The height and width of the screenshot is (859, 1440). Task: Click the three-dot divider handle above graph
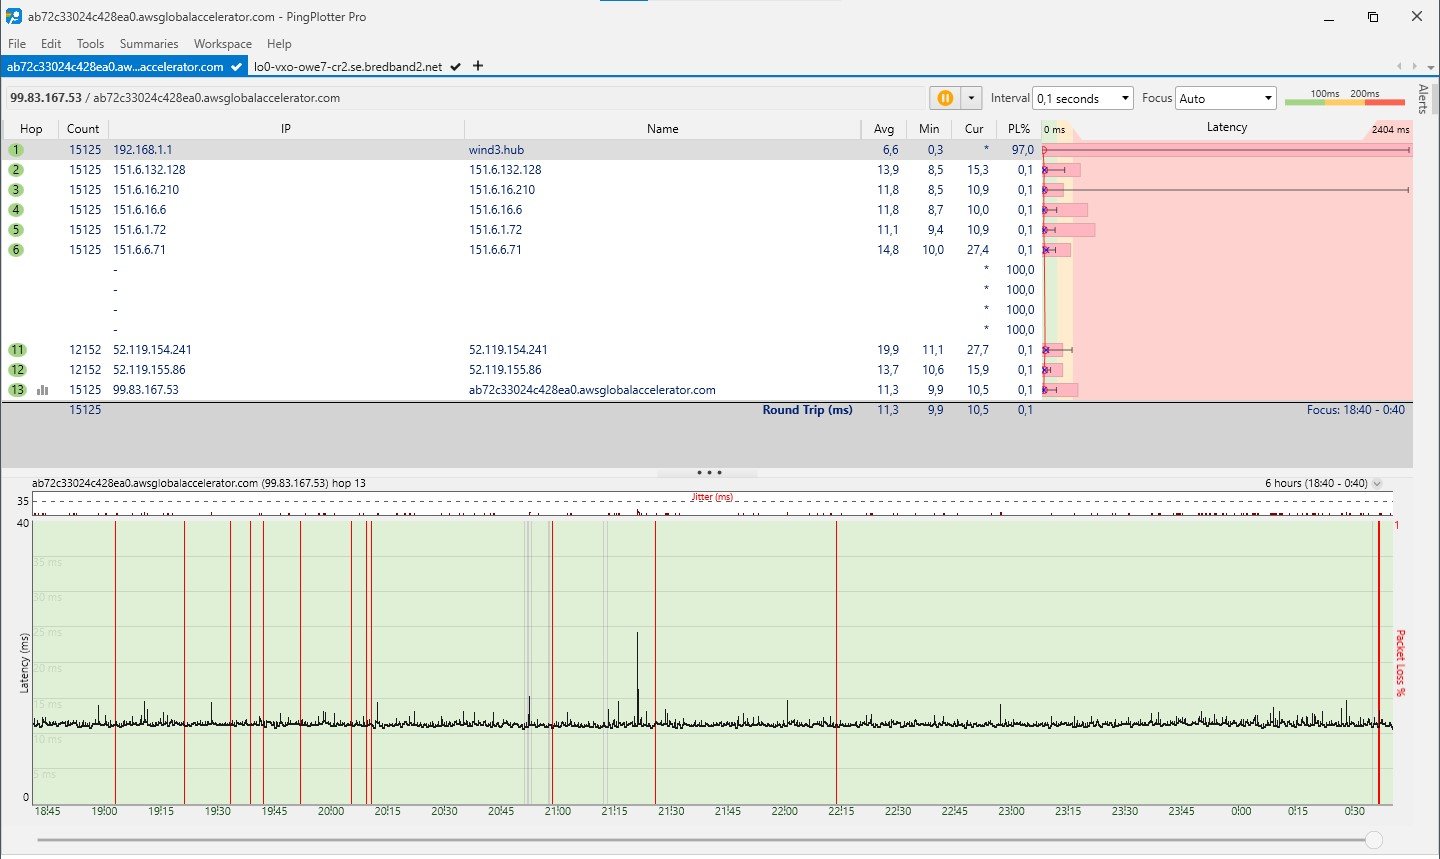coord(708,472)
